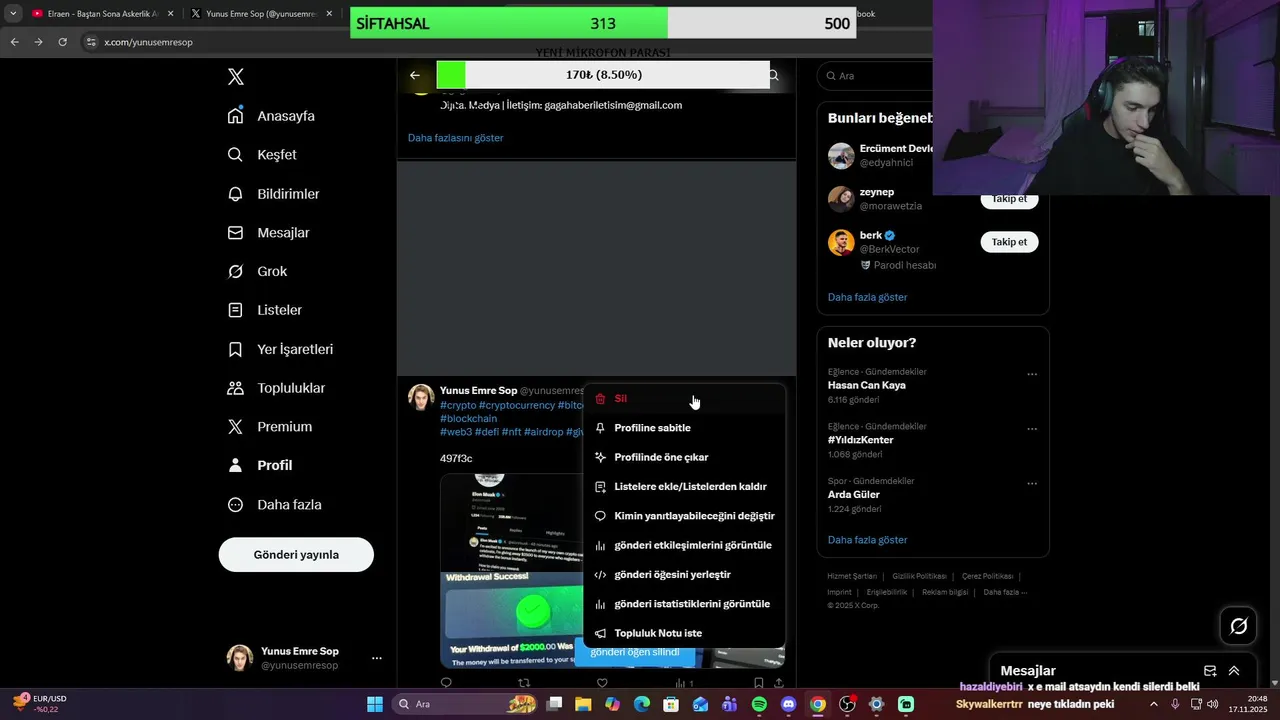Click Gönderi yayınla button
The width and height of the screenshot is (1280, 720).
(296, 555)
